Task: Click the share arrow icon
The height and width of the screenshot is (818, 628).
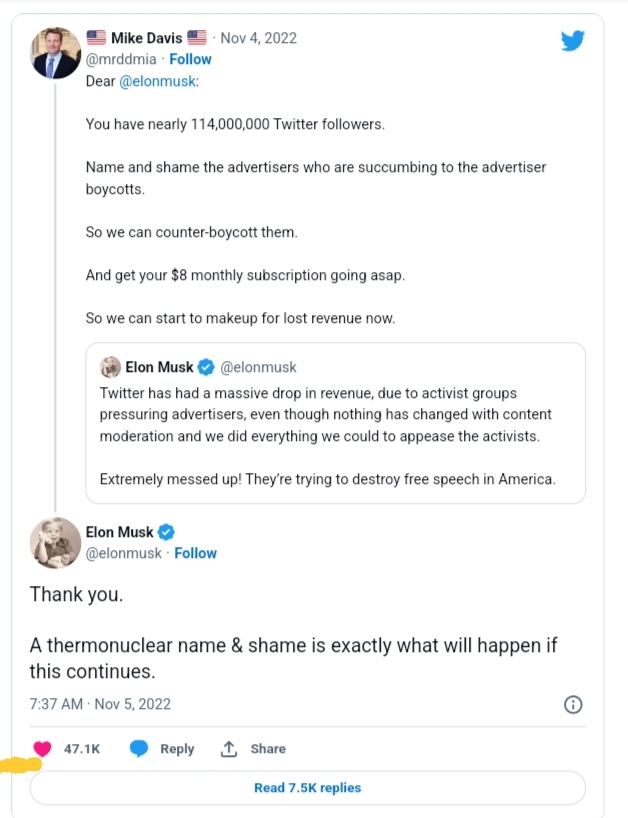Action: click(229, 748)
